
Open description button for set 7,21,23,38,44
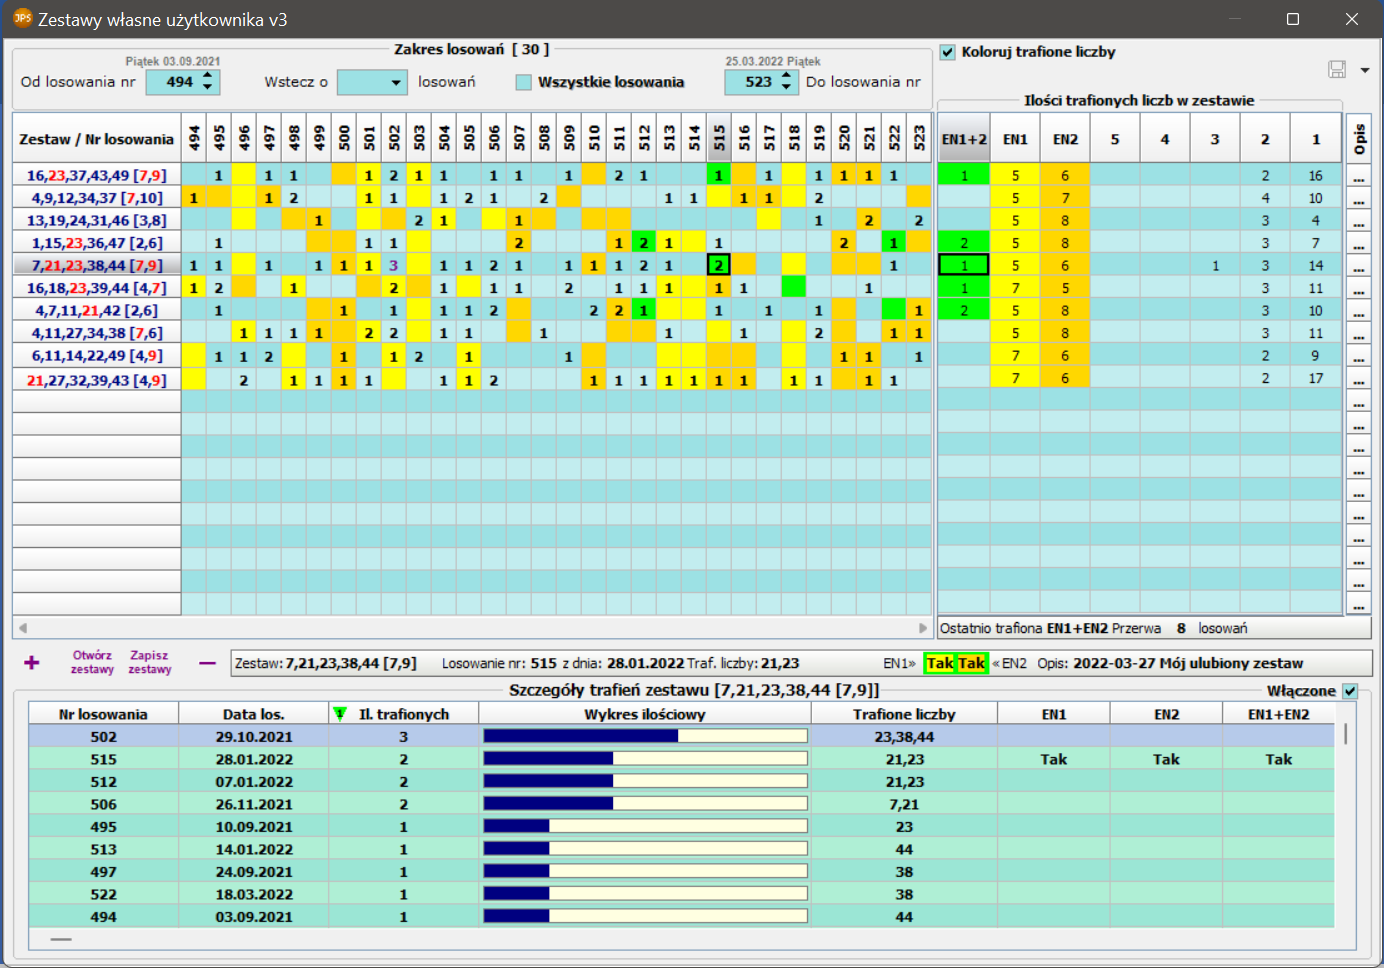coord(1358,266)
